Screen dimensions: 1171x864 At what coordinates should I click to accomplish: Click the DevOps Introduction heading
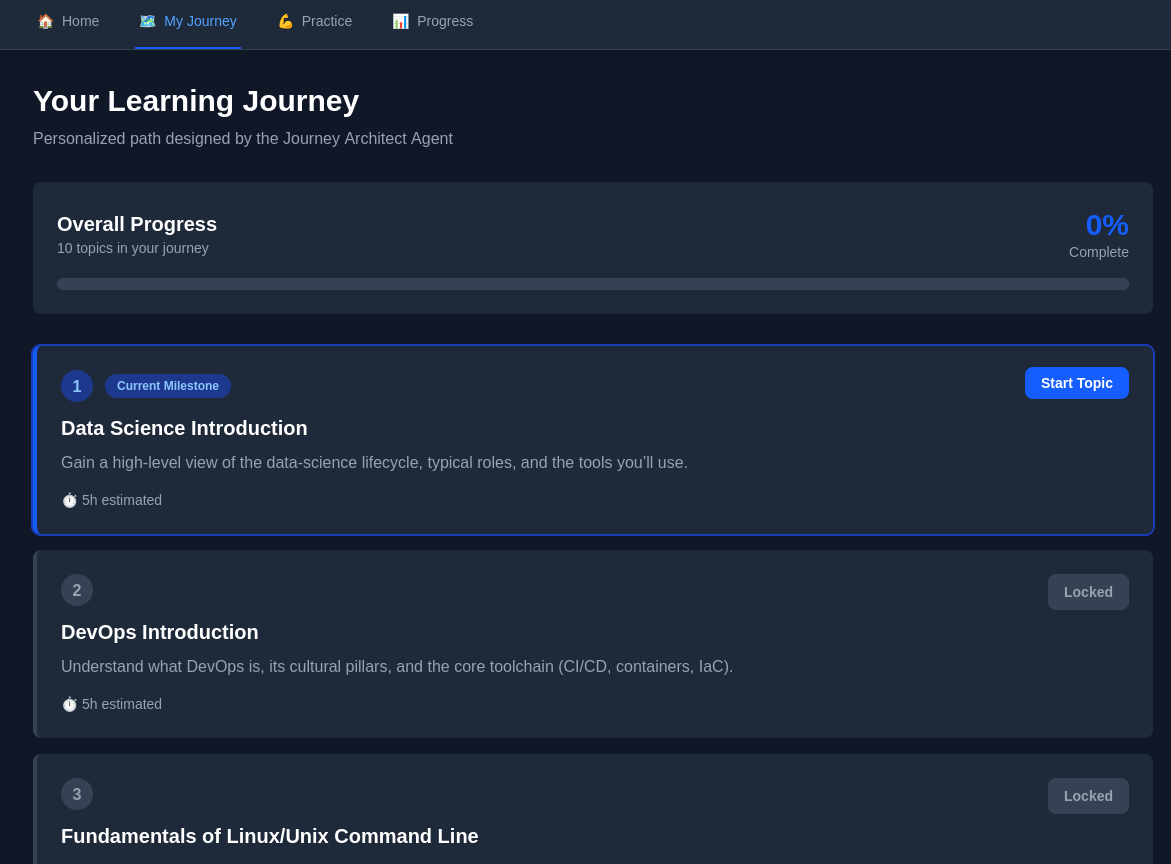[159, 632]
